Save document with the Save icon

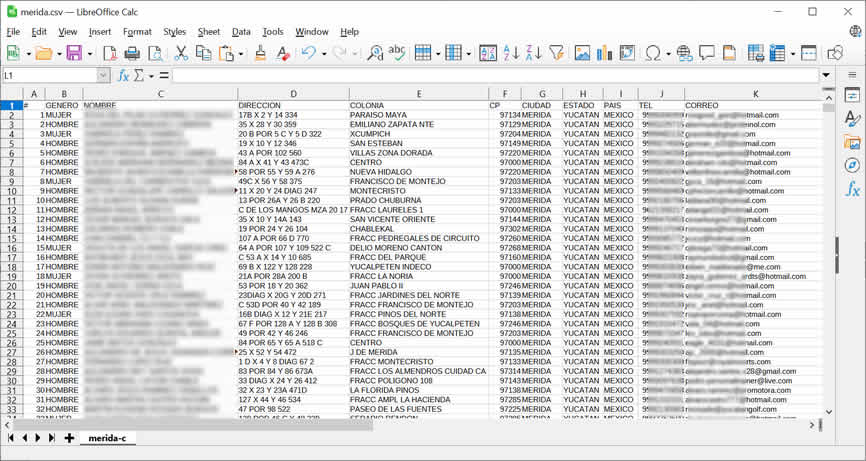74,53
